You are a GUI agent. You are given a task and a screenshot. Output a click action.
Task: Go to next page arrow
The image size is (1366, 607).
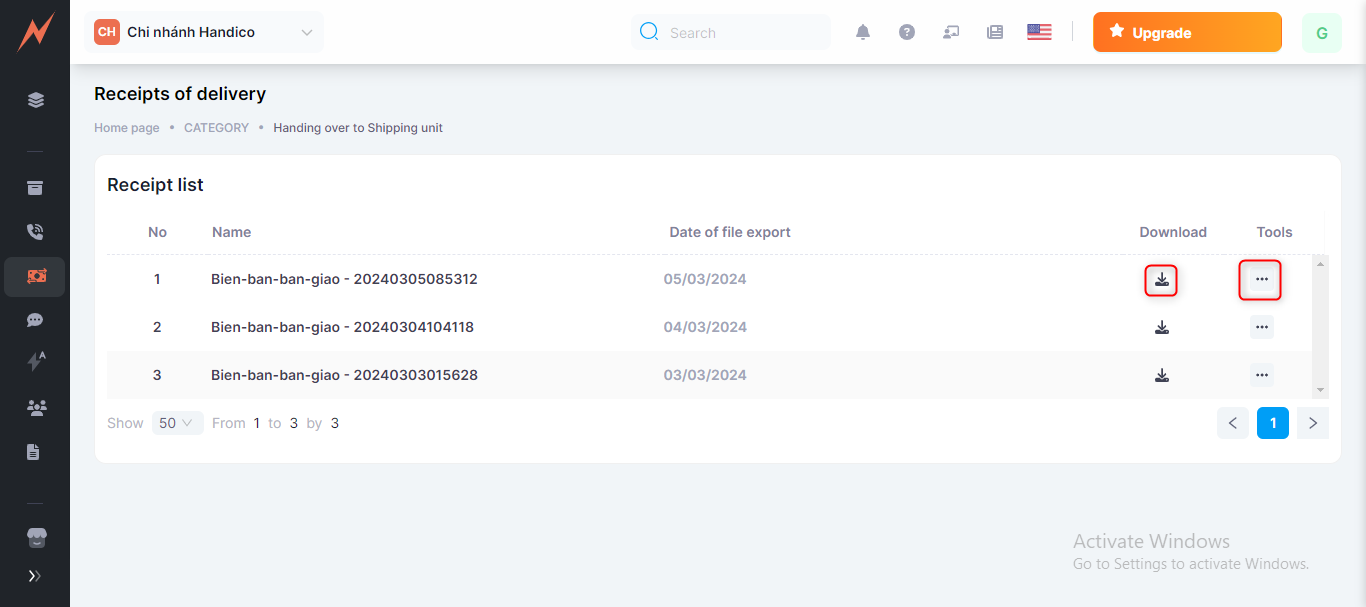pyautogui.click(x=1312, y=423)
